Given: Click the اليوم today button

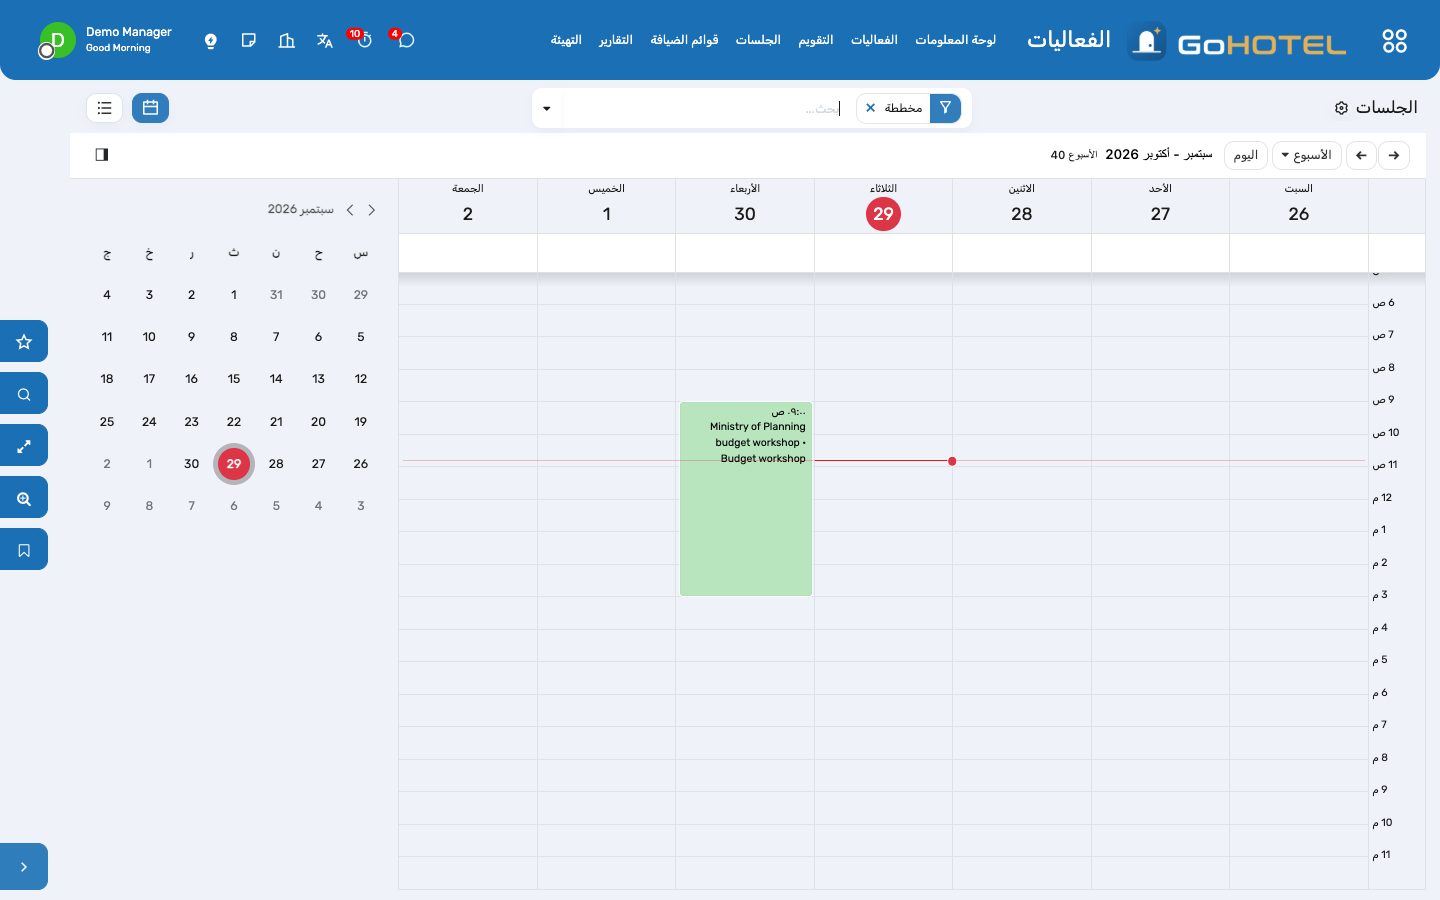Looking at the screenshot, I should coord(1246,155).
